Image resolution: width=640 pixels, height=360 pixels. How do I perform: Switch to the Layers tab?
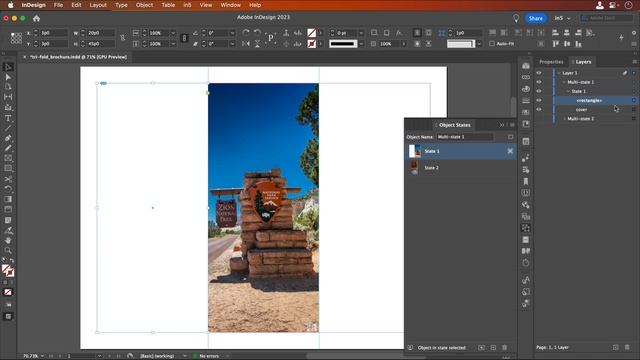583,62
